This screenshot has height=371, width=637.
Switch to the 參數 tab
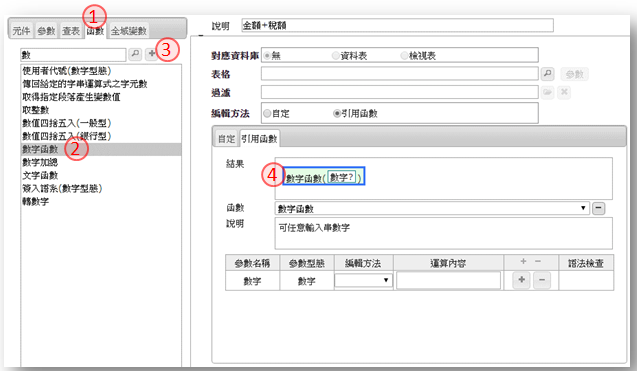46,31
